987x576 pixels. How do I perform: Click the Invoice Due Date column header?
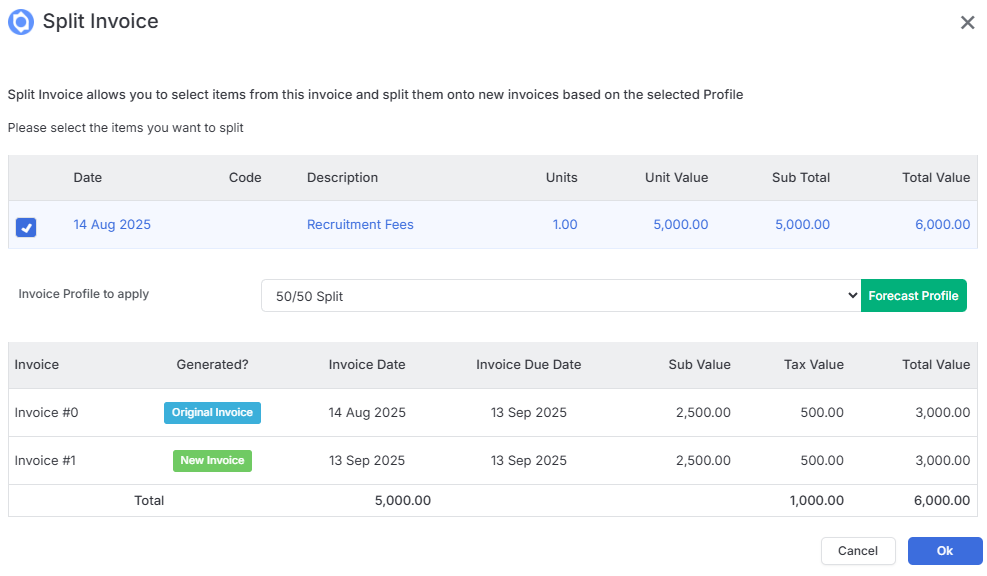tap(529, 364)
